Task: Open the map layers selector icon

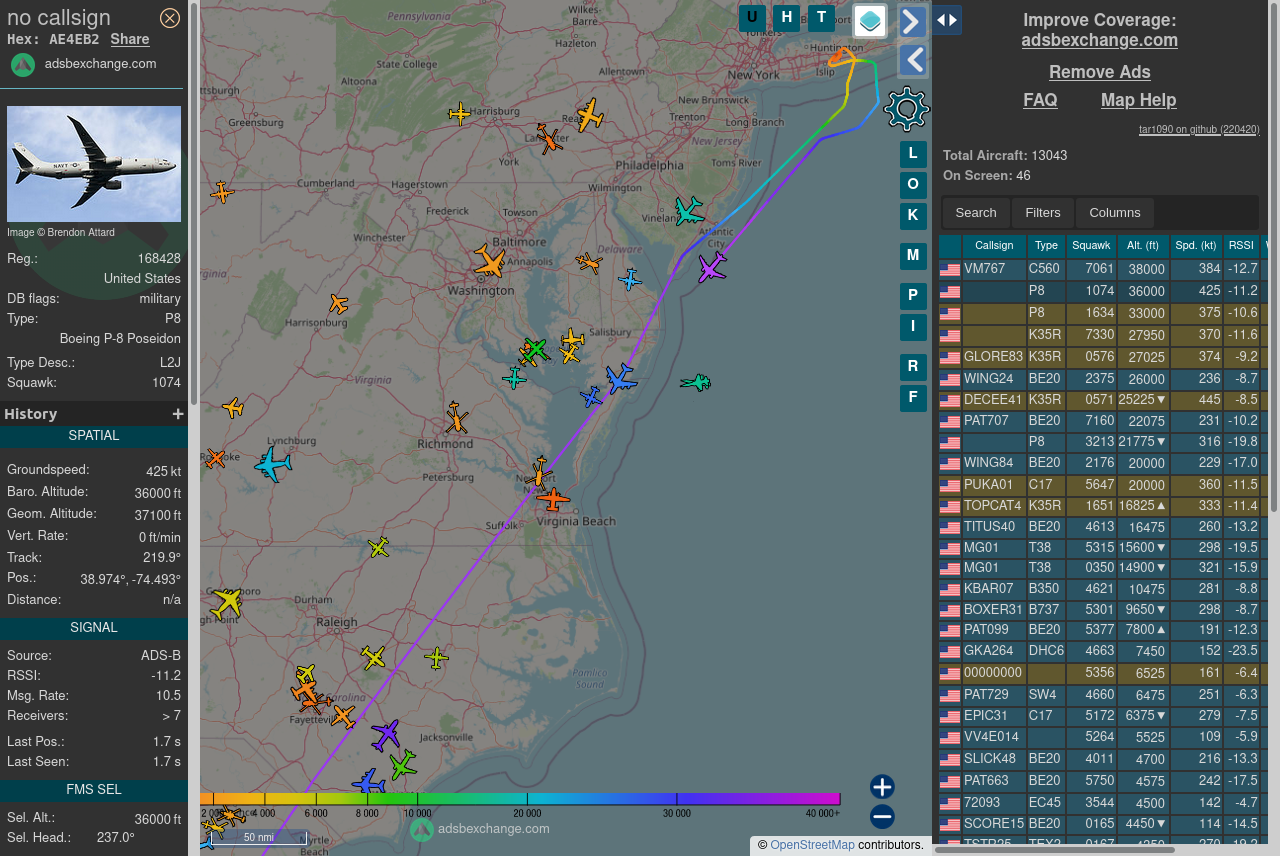Action: pos(870,20)
